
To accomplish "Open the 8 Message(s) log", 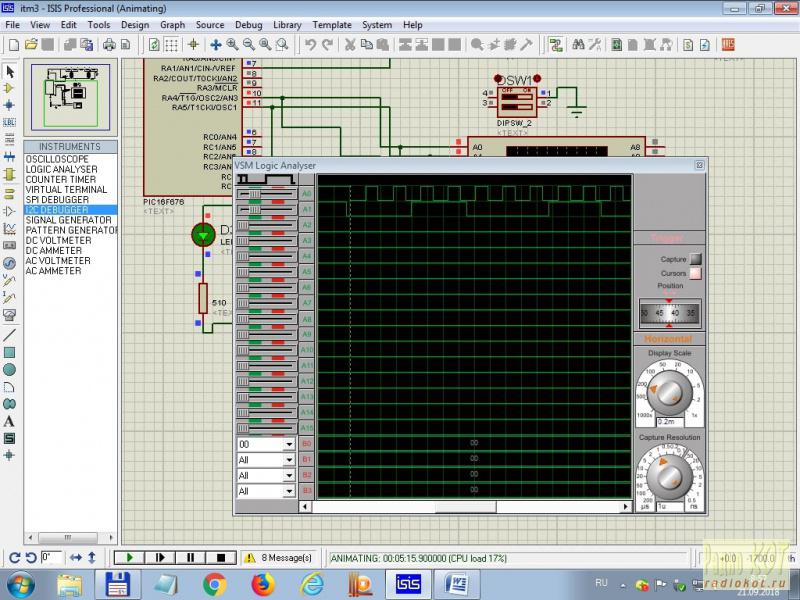I will (279, 558).
